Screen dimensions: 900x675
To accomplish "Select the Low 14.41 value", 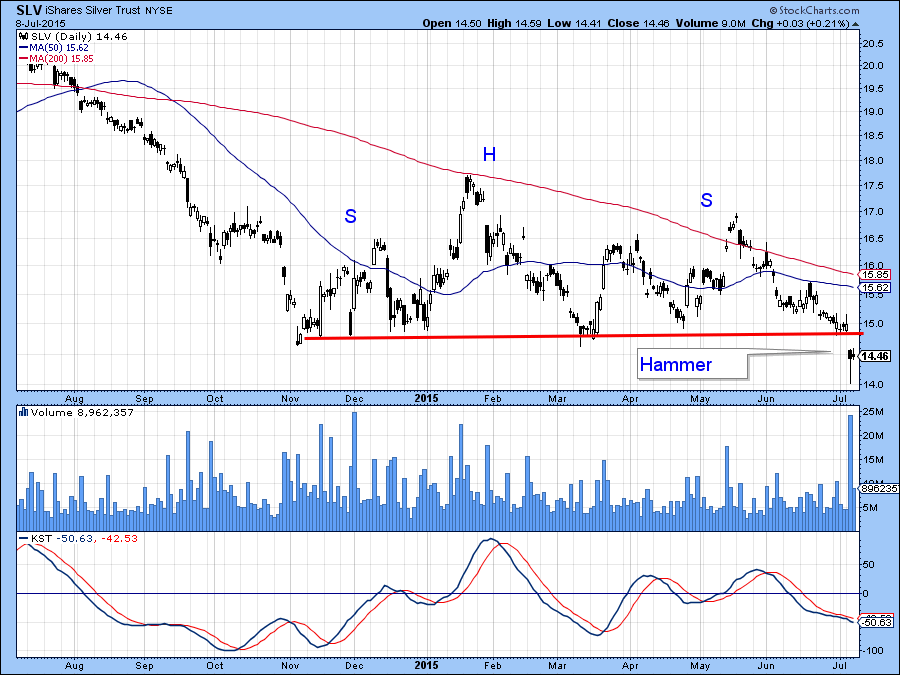I will tap(573, 24).
